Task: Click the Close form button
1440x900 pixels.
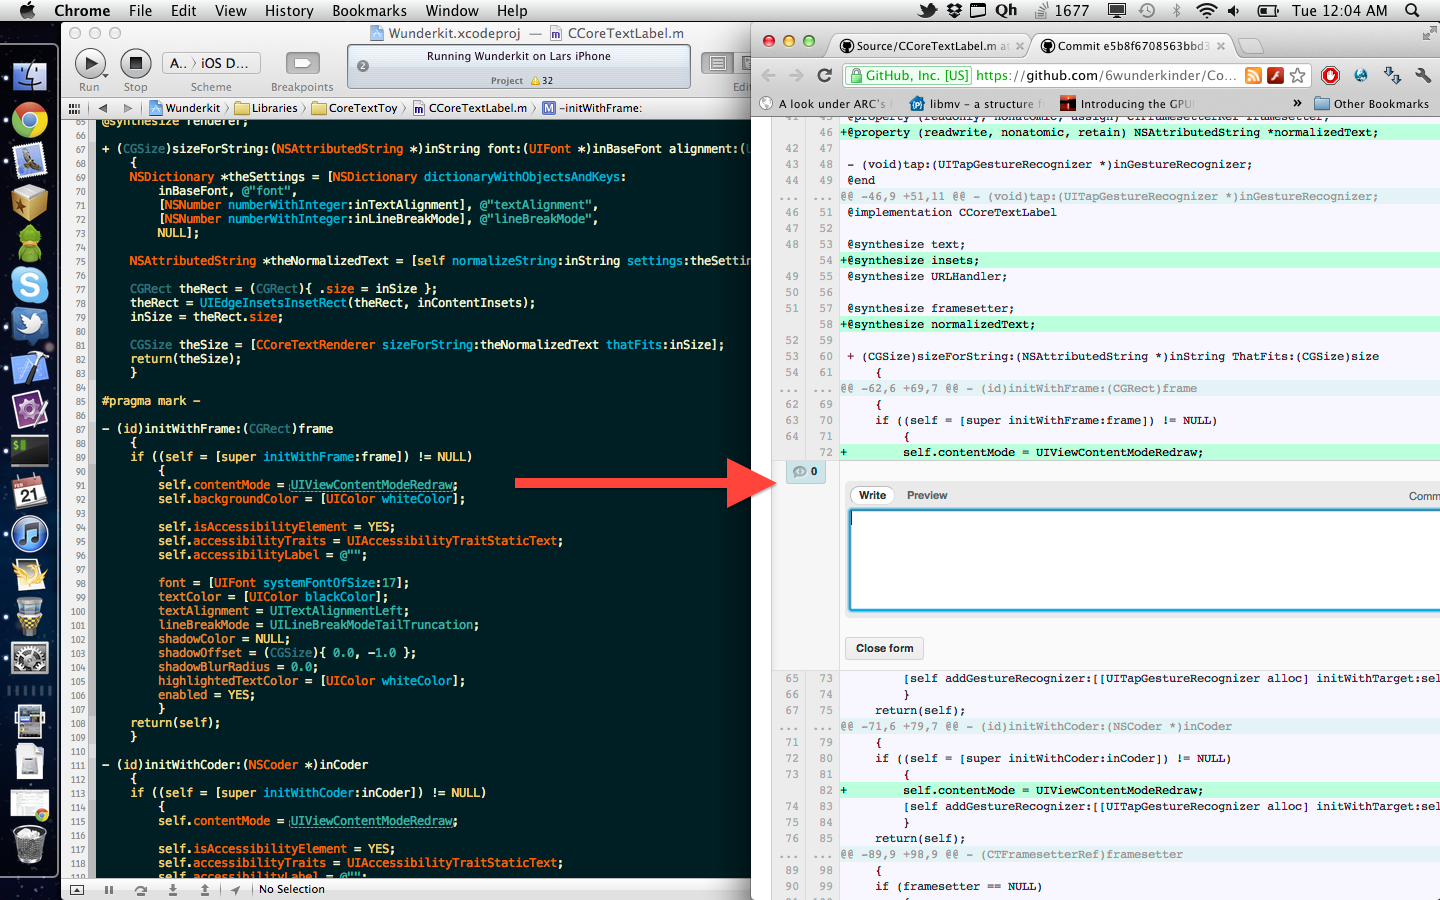Action: 884,648
